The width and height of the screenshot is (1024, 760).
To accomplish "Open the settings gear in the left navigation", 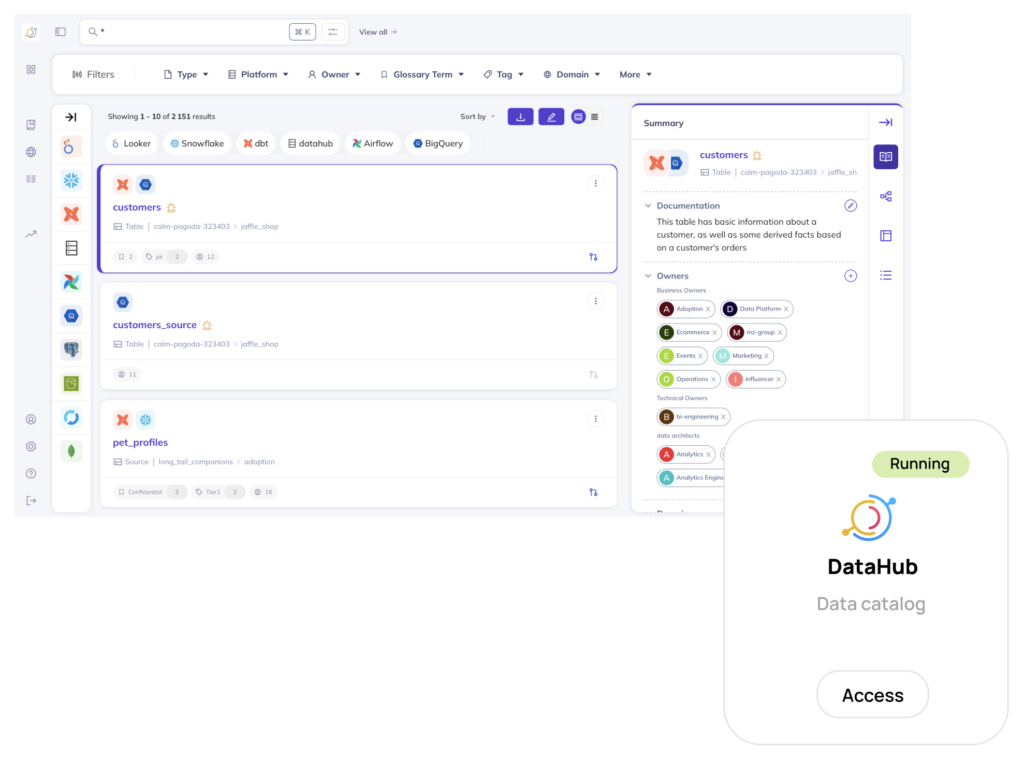I will (31, 447).
